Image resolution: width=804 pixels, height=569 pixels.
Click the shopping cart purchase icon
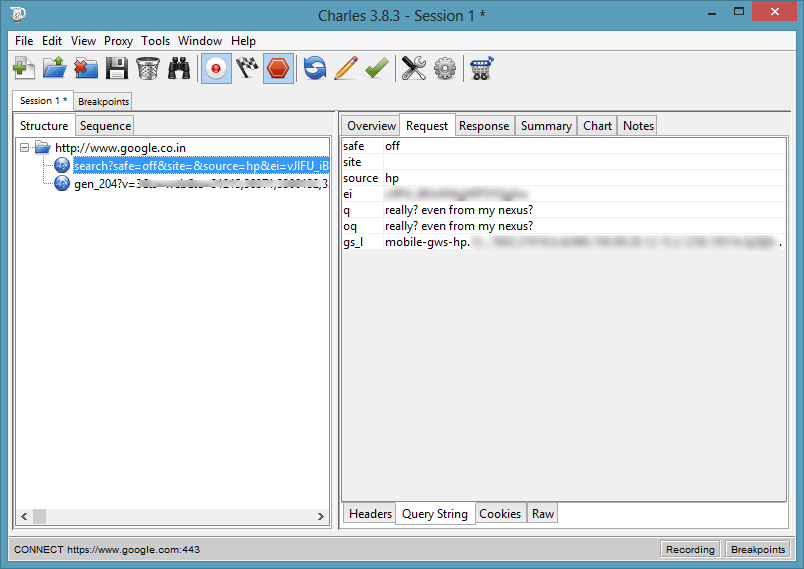[481, 68]
